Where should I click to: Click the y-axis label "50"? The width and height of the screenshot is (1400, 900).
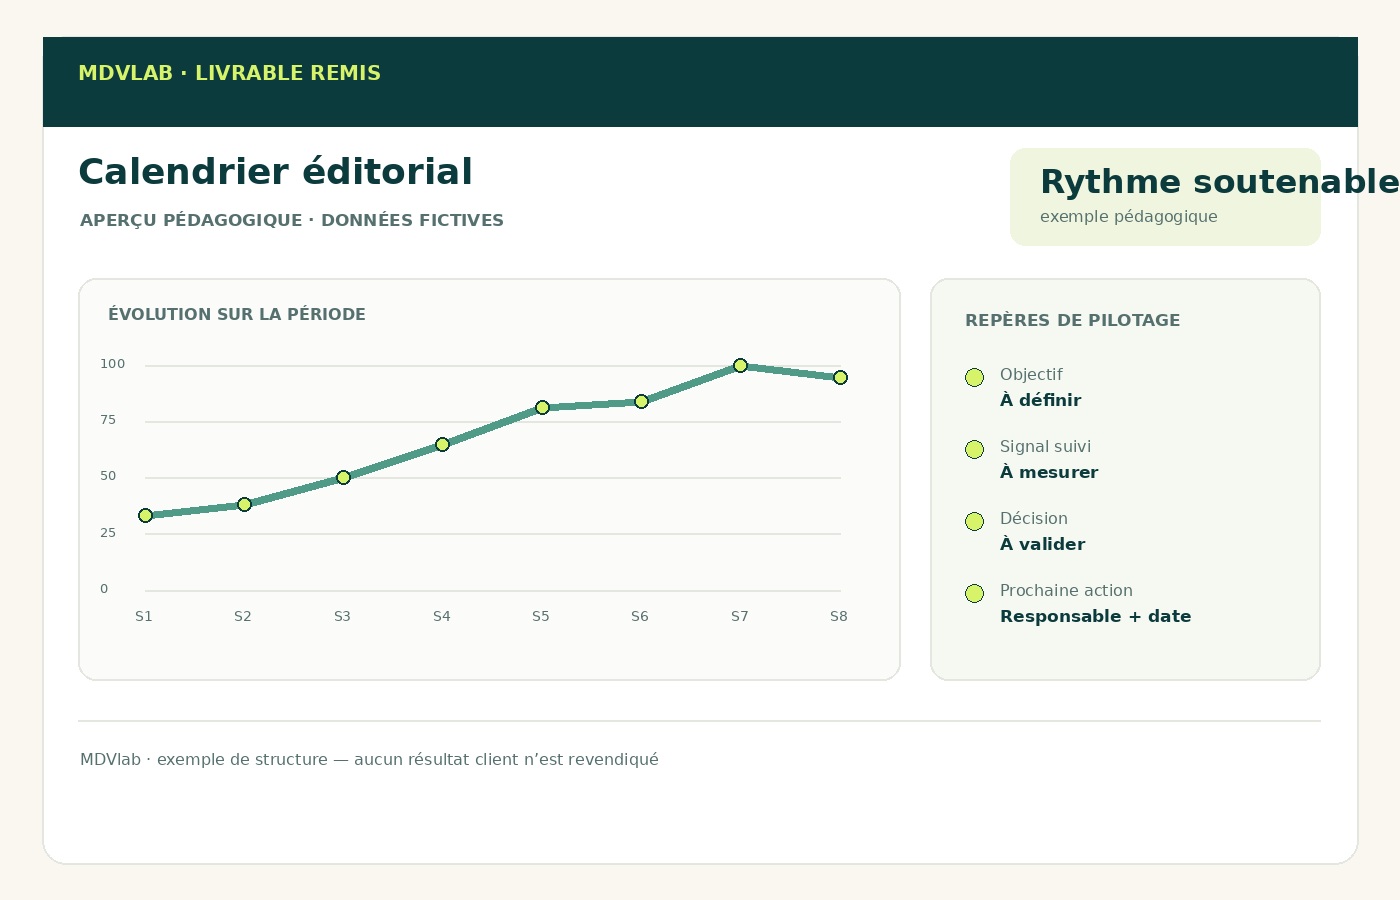point(108,476)
